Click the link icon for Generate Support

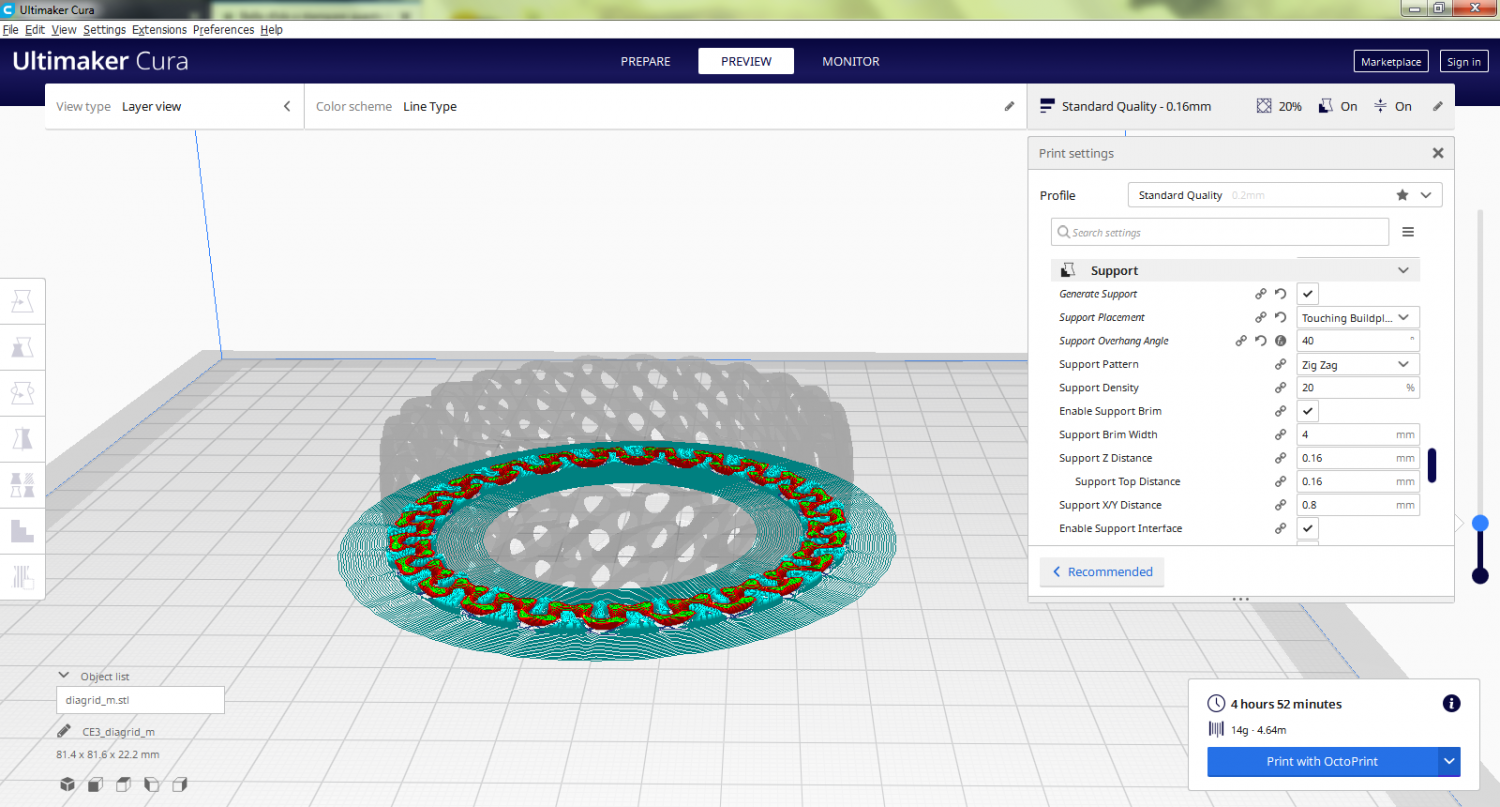[x=1261, y=294]
